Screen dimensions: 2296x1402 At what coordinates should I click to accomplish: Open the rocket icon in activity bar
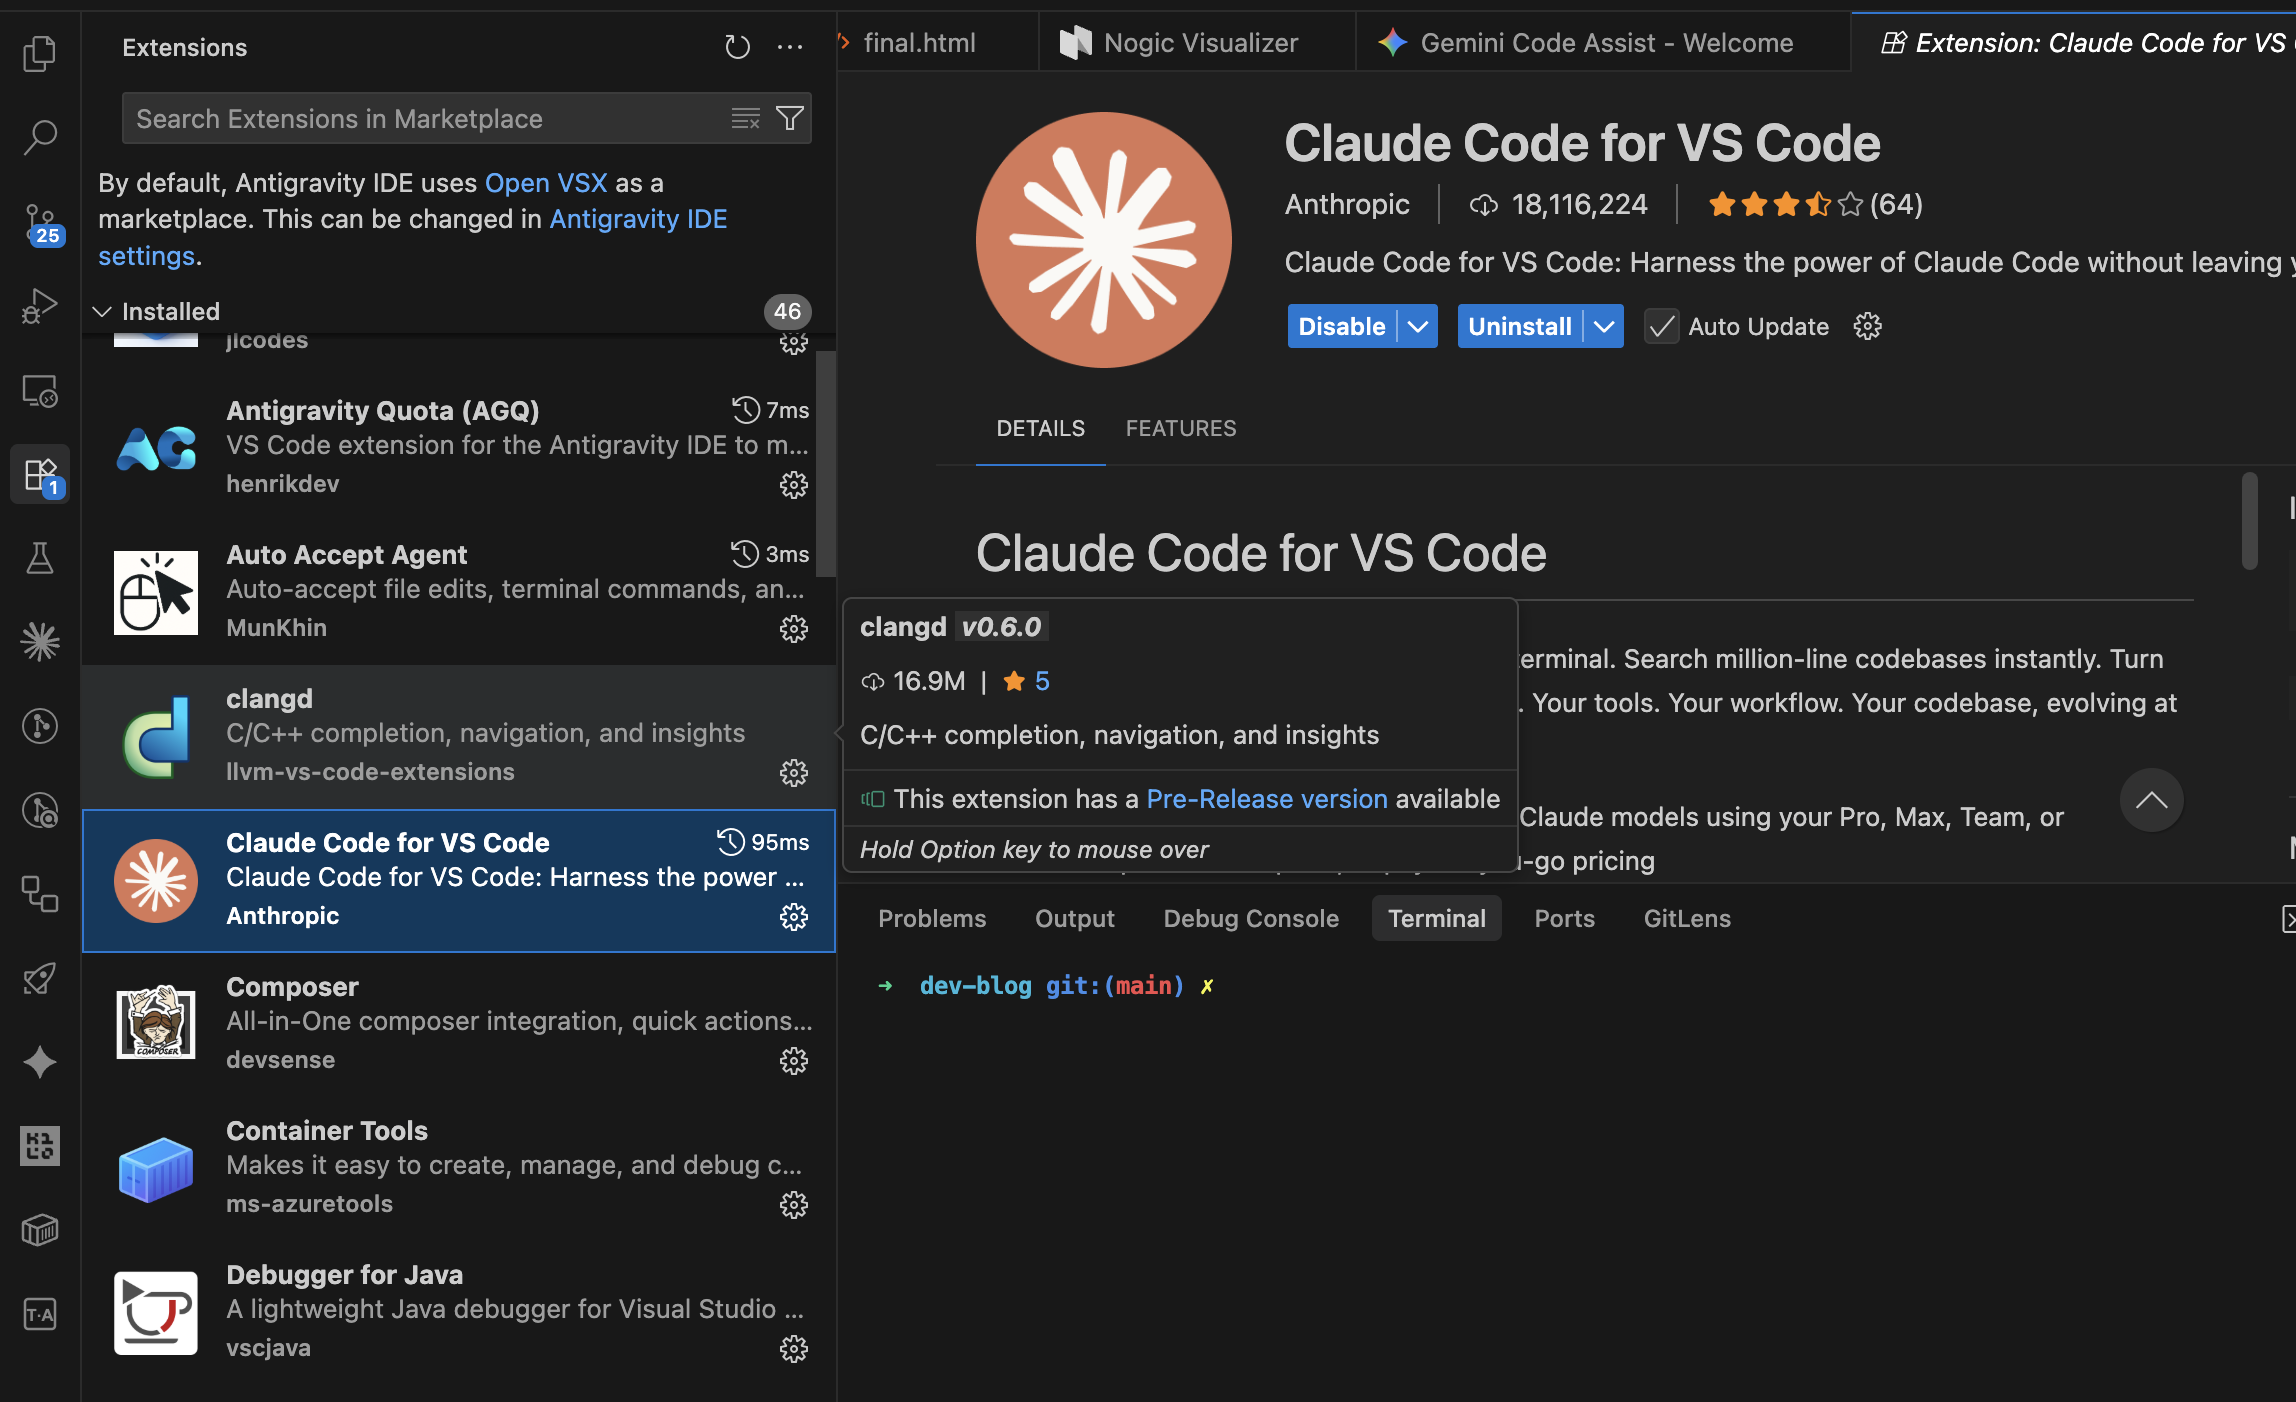tap(40, 978)
